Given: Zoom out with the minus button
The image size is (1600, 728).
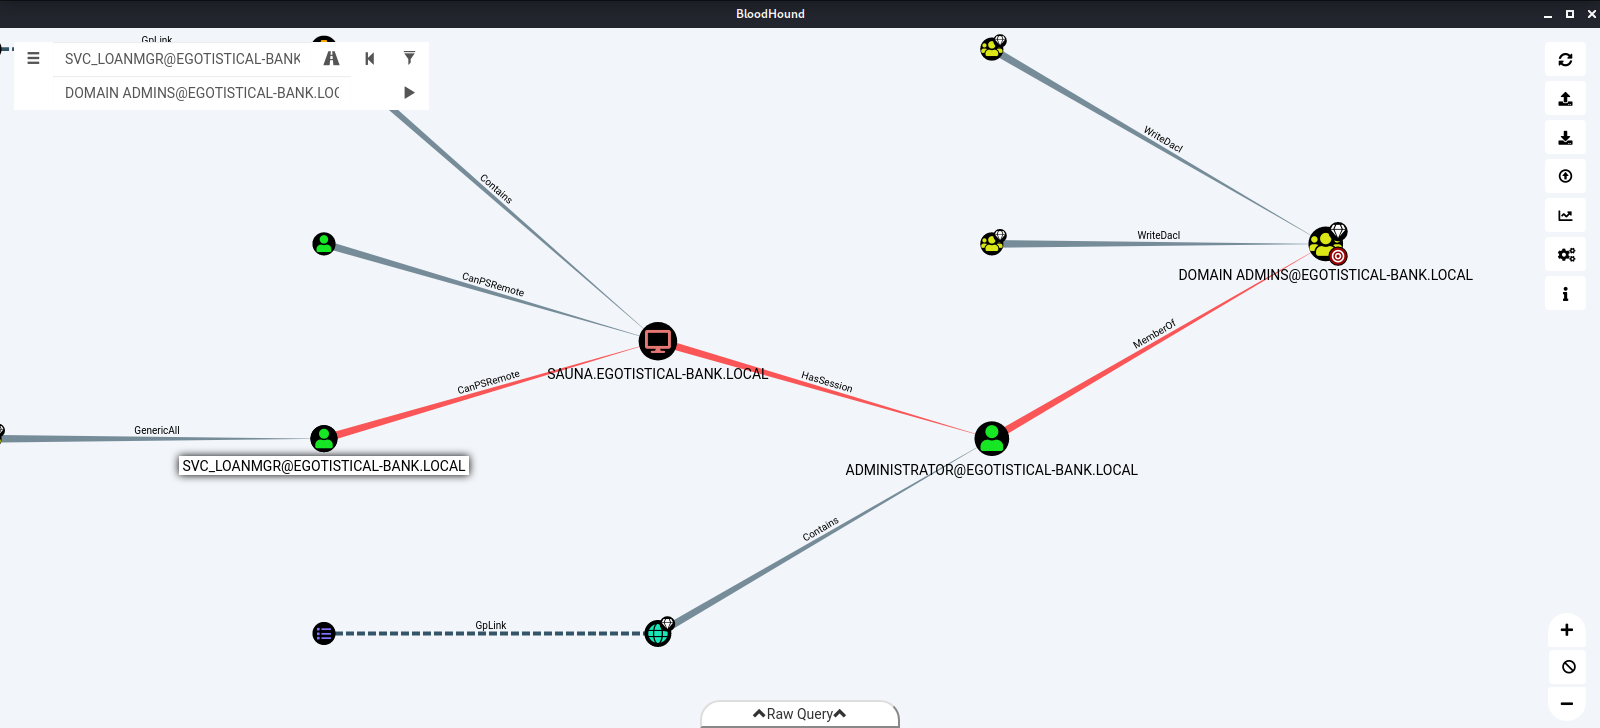Looking at the screenshot, I should (1567, 704).
